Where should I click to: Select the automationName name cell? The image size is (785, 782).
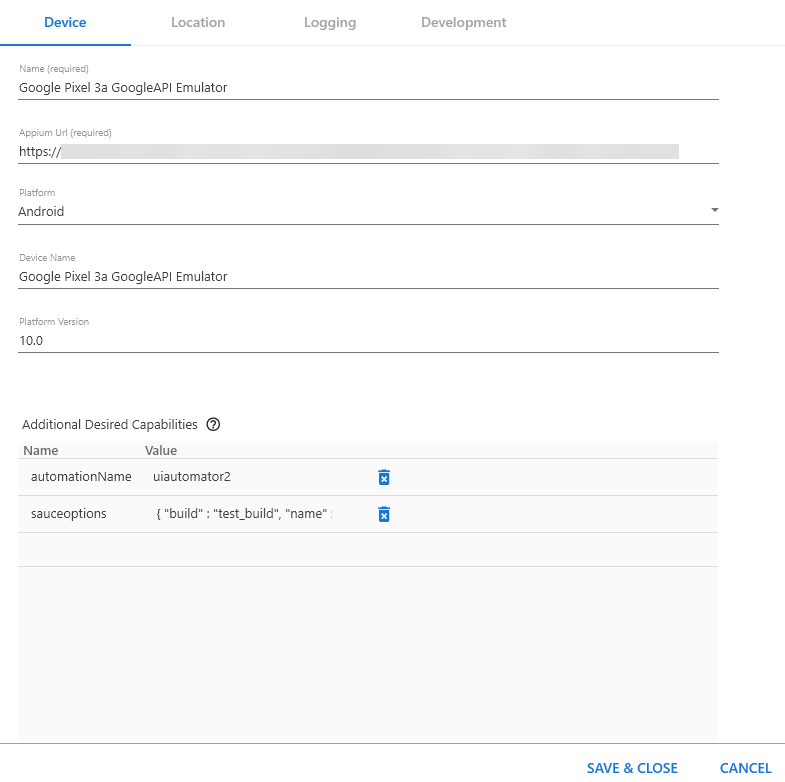click(81, 477)
